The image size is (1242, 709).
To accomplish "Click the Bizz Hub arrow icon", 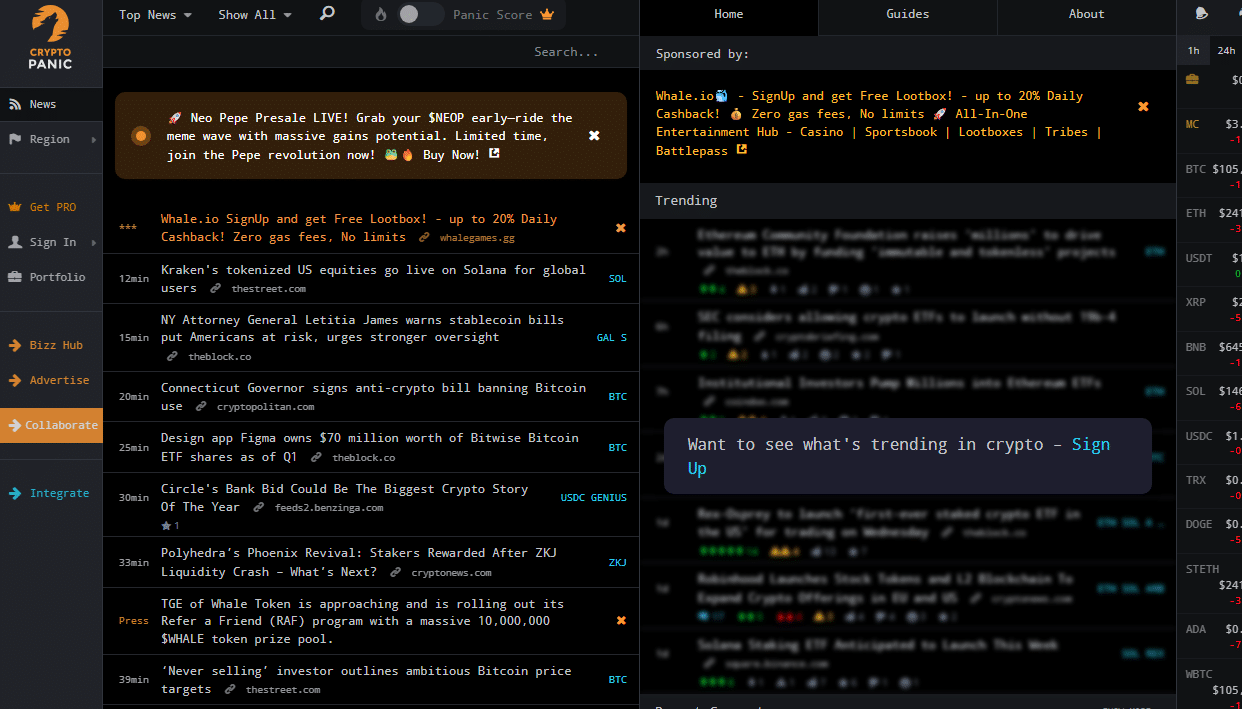I will pos(15,345).
